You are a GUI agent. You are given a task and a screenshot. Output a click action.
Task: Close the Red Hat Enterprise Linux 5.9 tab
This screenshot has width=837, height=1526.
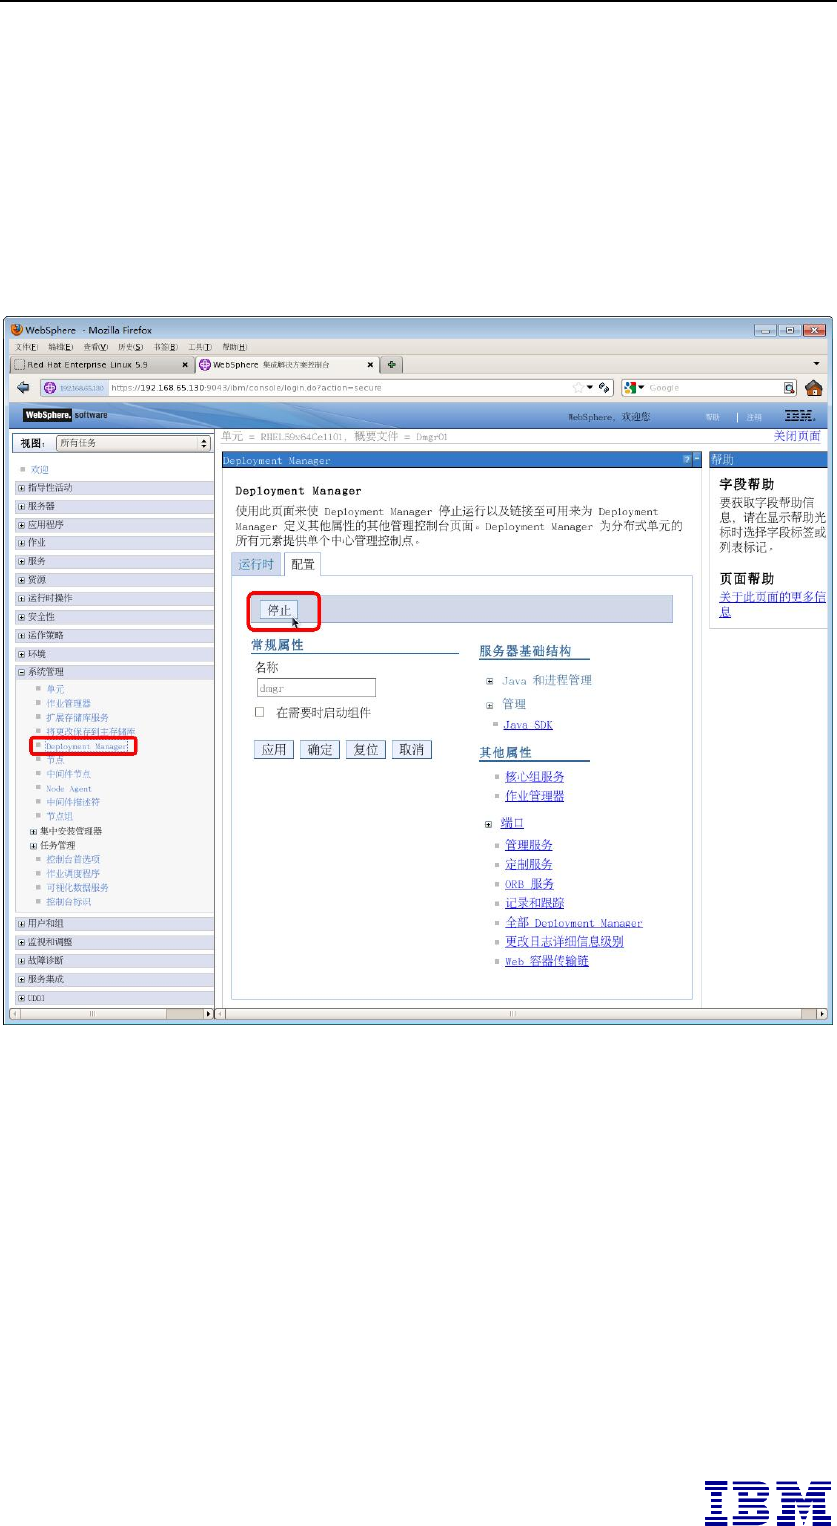(184, 365)
